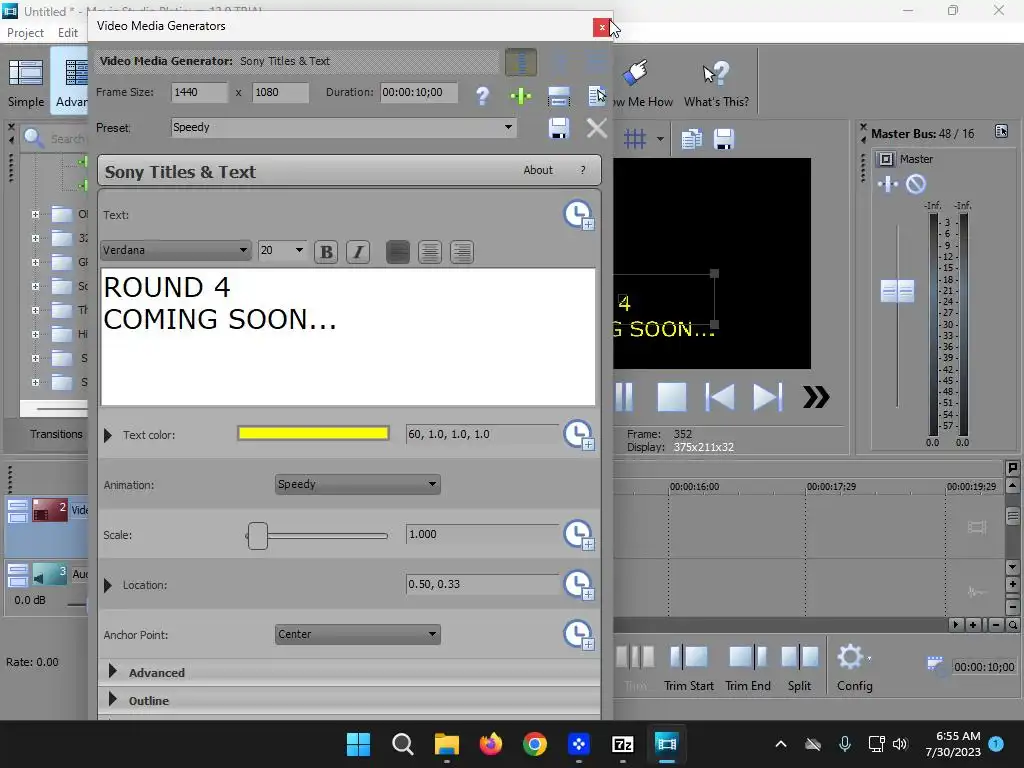The image size is (1024, 768).
Task: Go to start of the project
Action: 720,396
